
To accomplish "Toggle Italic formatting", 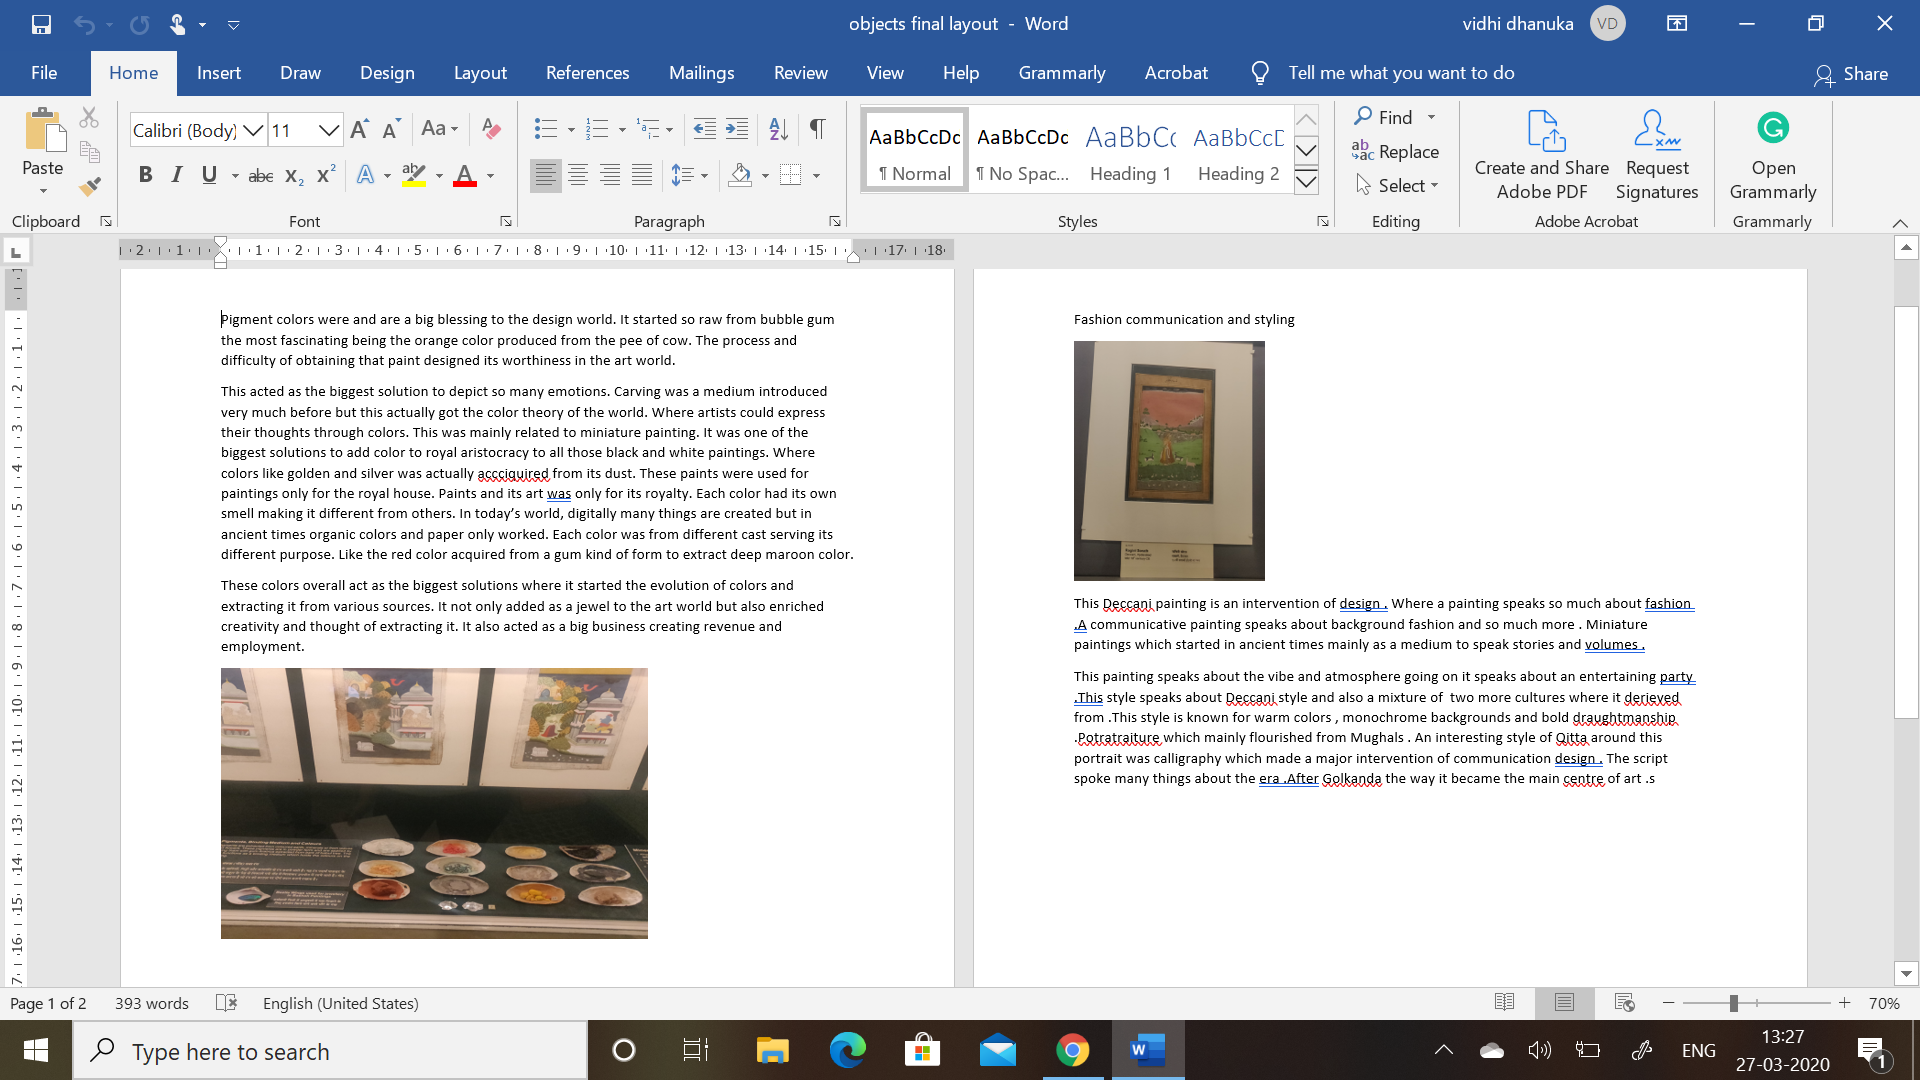I will (x=177, y=176).
